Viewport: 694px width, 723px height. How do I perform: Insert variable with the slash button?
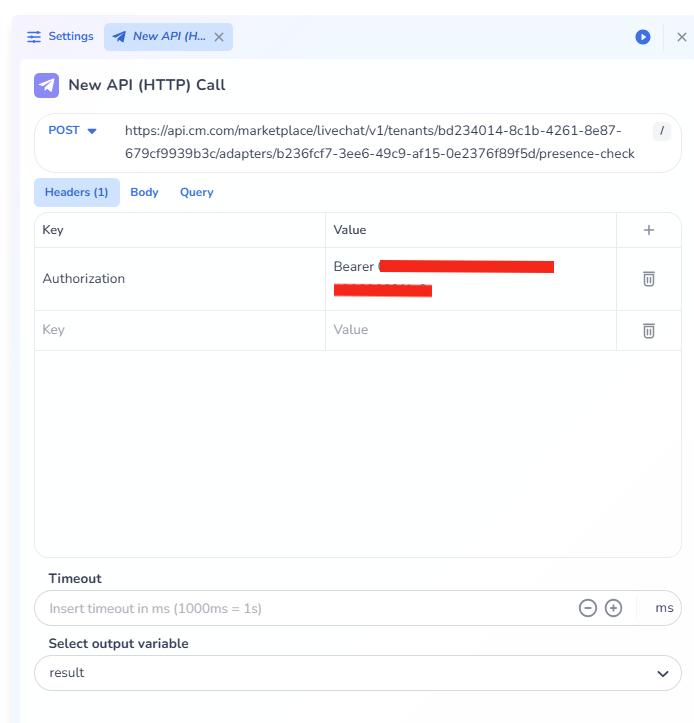coord(662,131)
